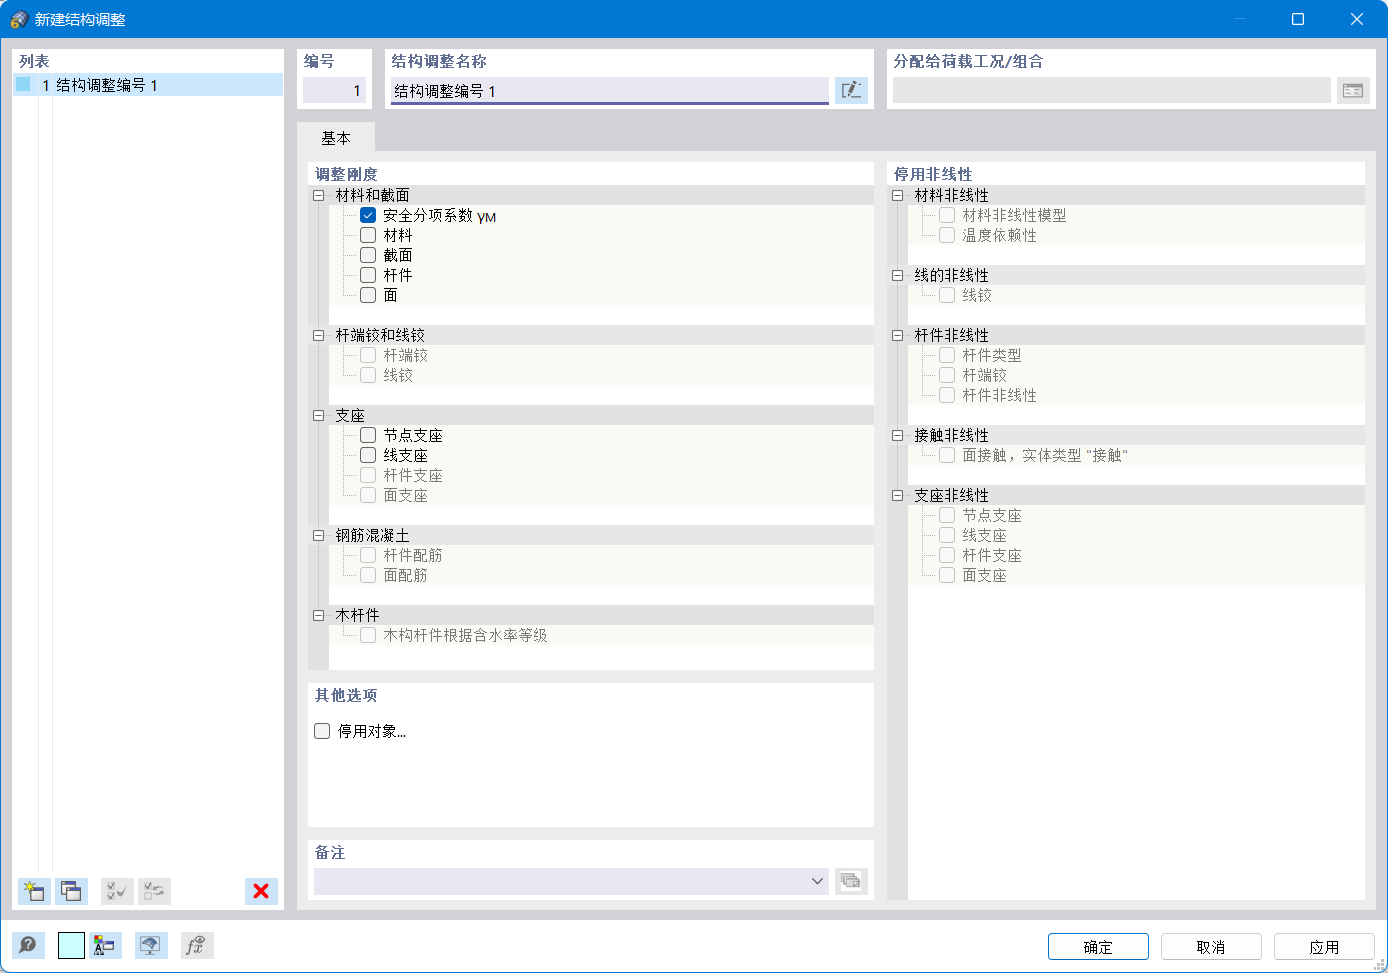Open units and decimal places icon
This screenshot has width=1388, height=973.
(x=105, y=945)
